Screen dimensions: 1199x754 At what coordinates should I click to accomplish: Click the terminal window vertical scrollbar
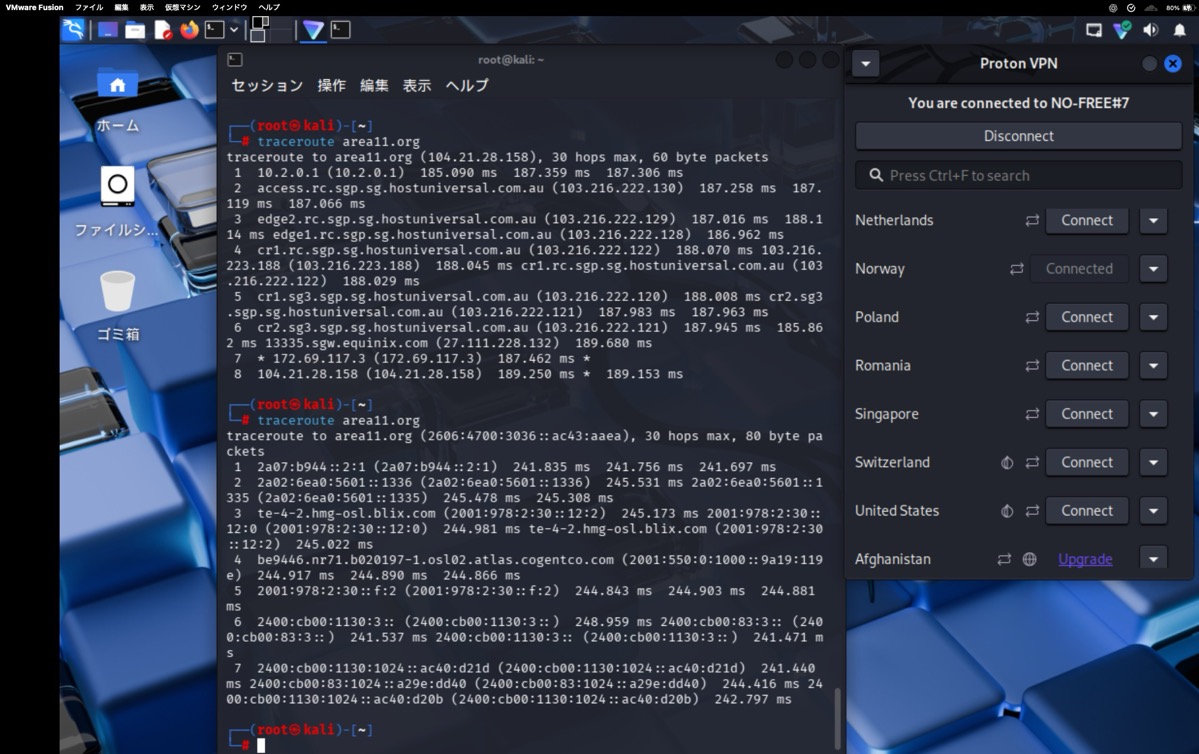[837, 717]
